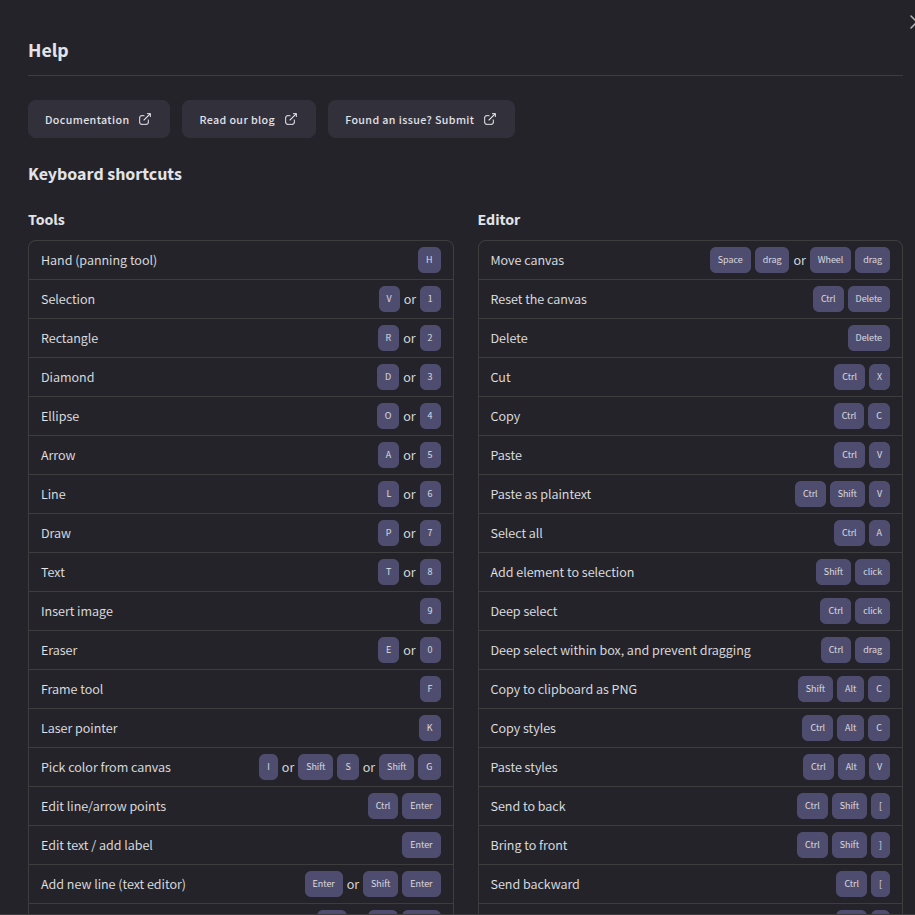Click the V key badge in the Paste row
Image resolution: width=915 pixels, height=915 pixels.
pyautogui.click(x=879, y=455)
